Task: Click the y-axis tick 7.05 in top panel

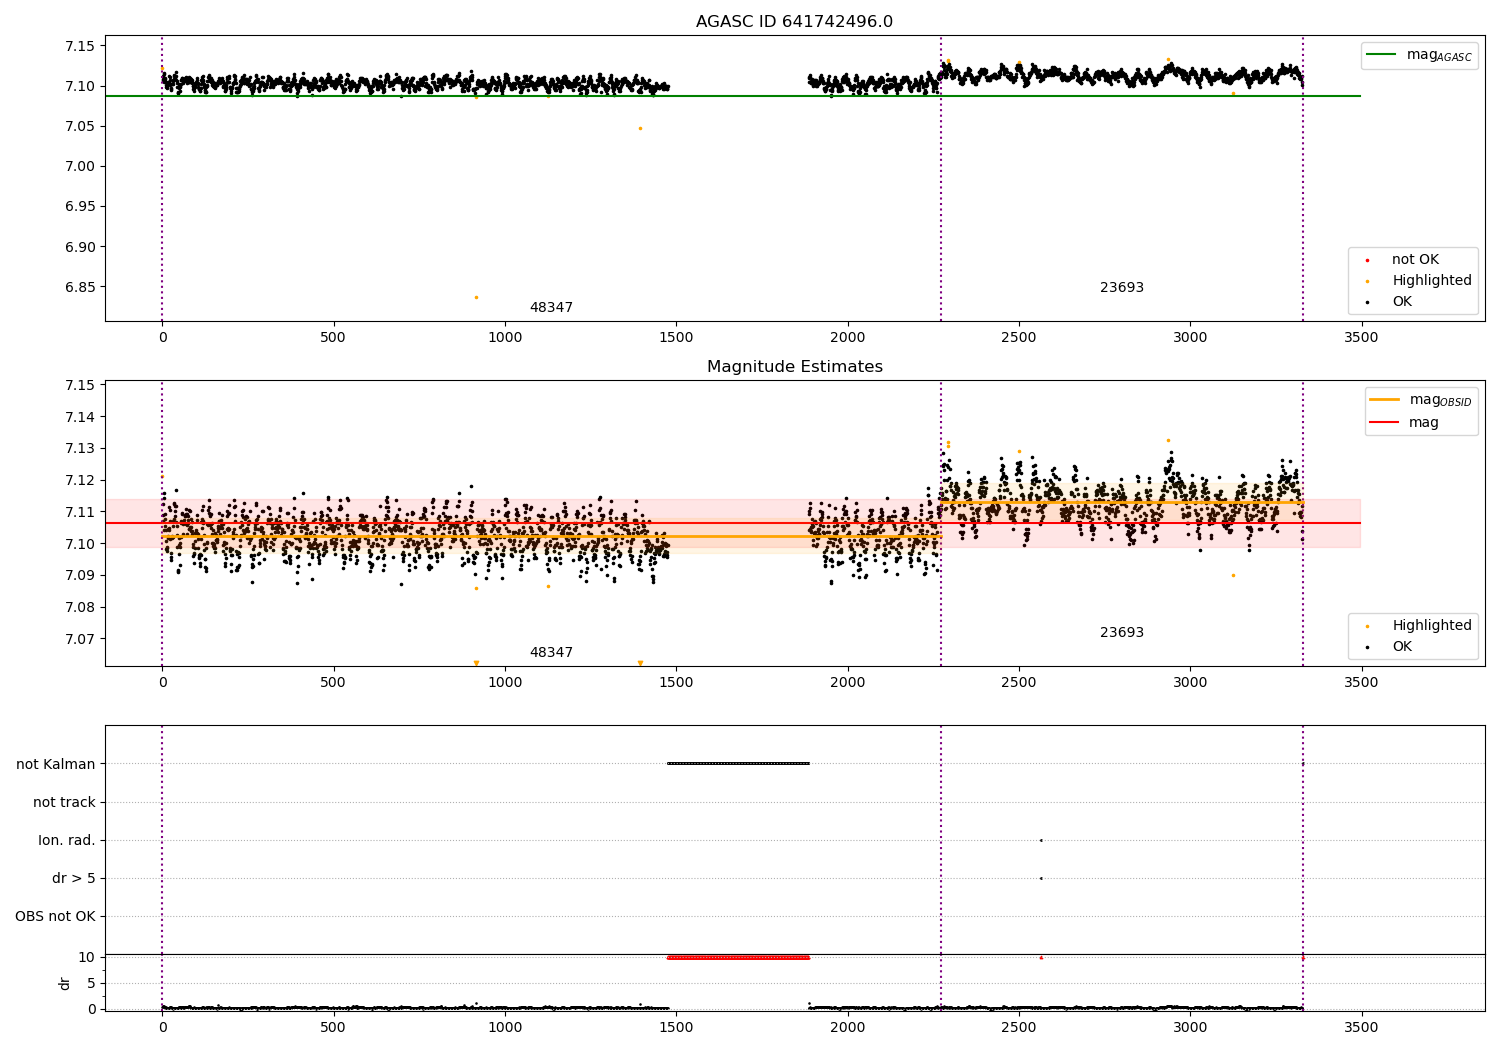Action: (79, 126)
